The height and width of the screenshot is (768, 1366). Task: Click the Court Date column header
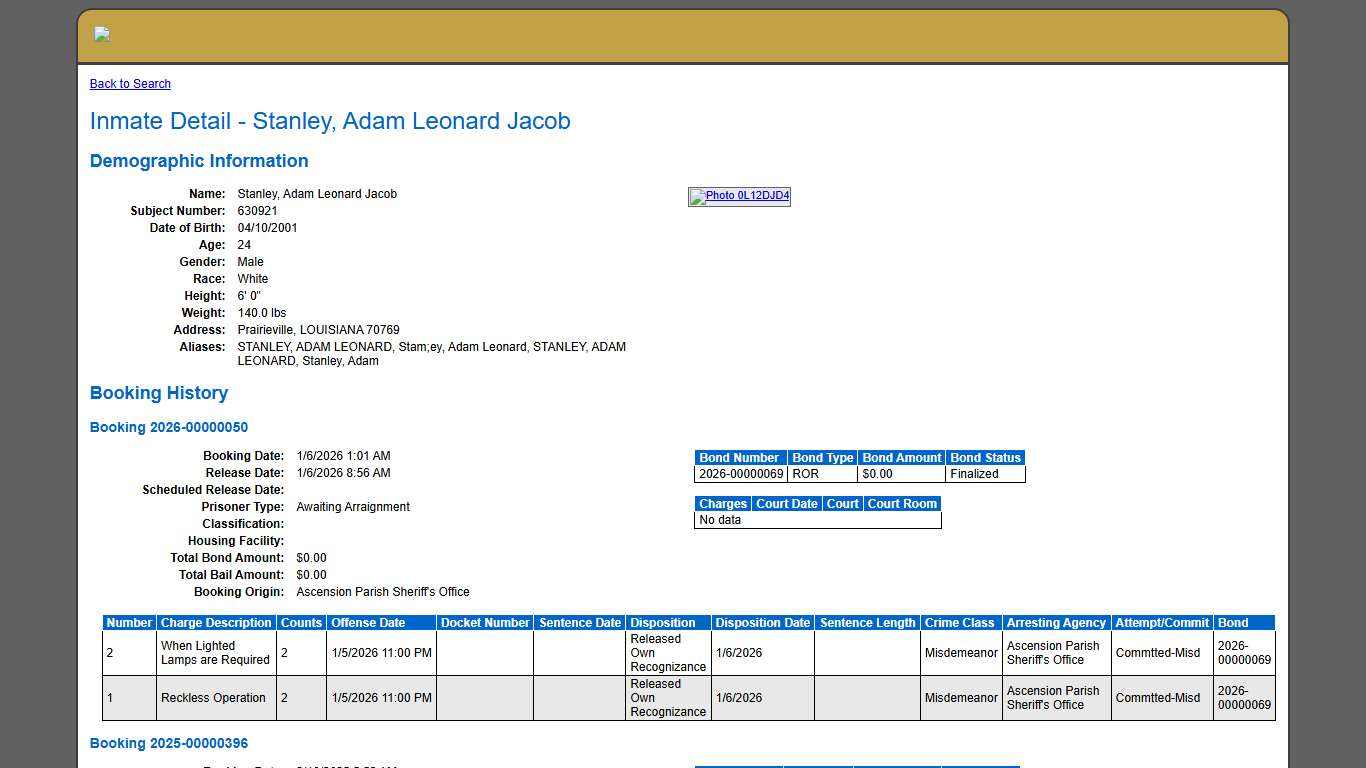click(786, 503)
